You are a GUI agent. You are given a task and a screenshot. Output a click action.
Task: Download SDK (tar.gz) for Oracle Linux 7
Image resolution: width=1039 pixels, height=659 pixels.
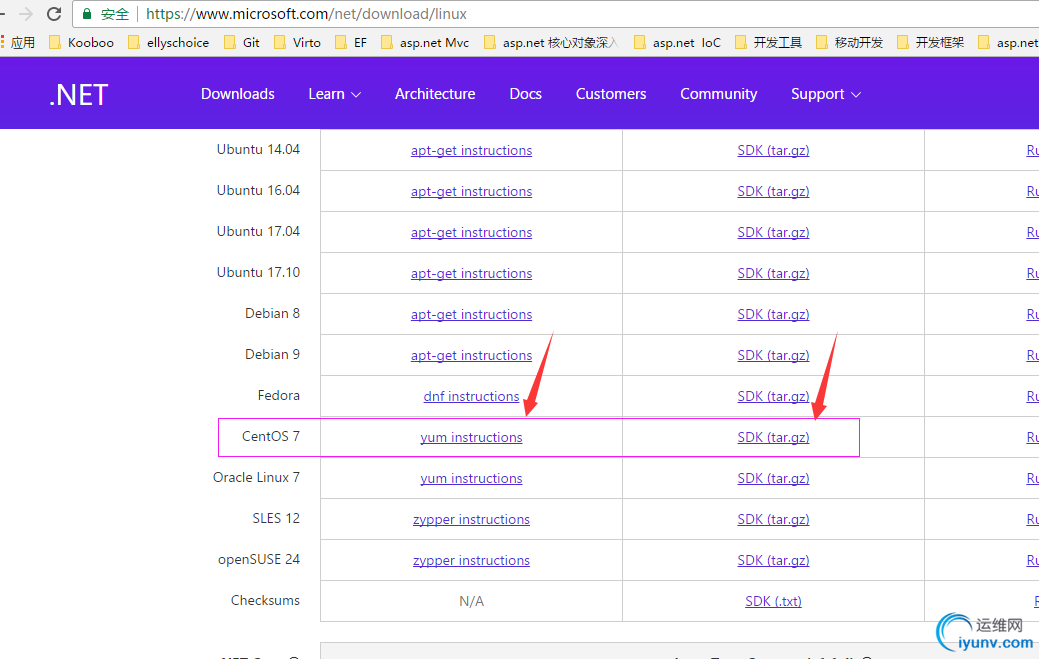[x=773, y=478]
